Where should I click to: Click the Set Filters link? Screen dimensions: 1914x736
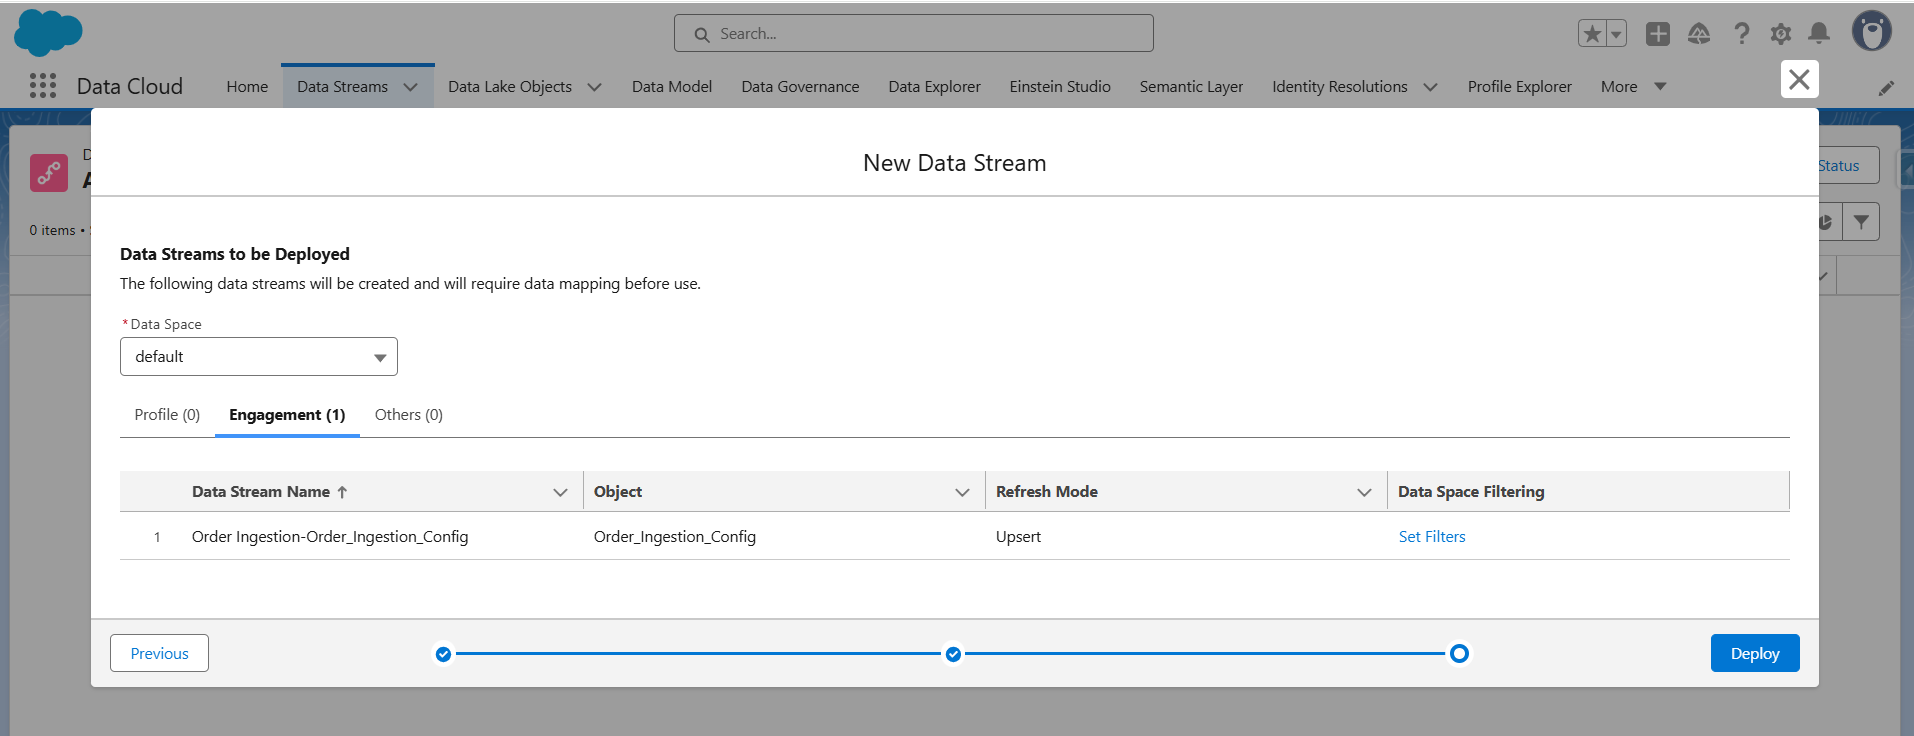pyautogui.click(x=1432, y=537)
